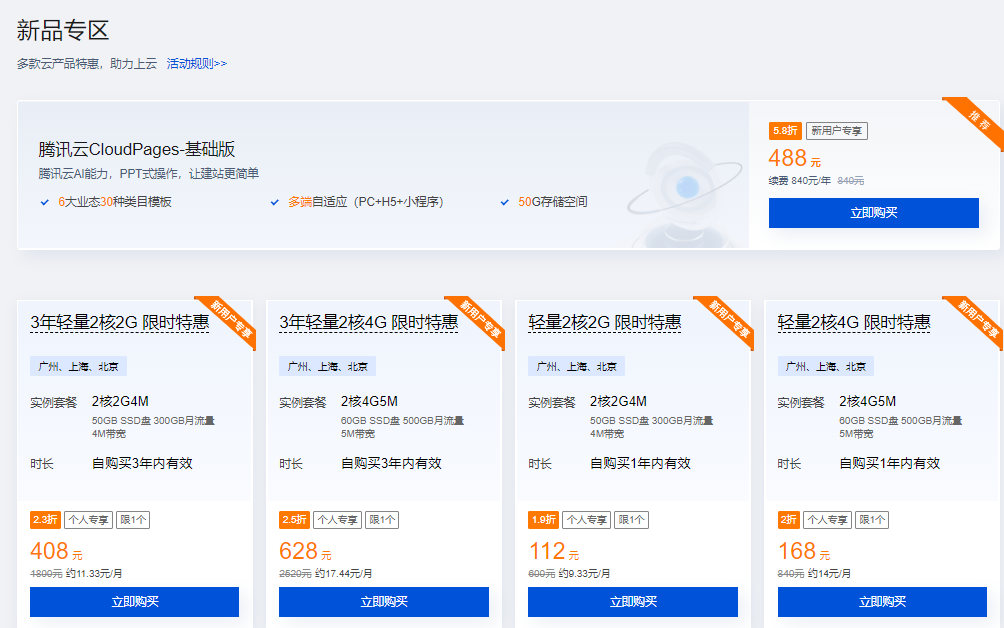The height and width of the screenshot is (628, 1004).
Task: Click the 约14元/月 text
Action: tap(829, 574)
